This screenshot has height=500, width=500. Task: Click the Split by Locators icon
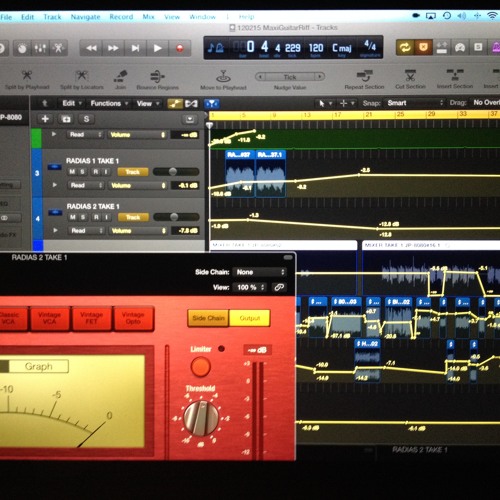(81, 75)
